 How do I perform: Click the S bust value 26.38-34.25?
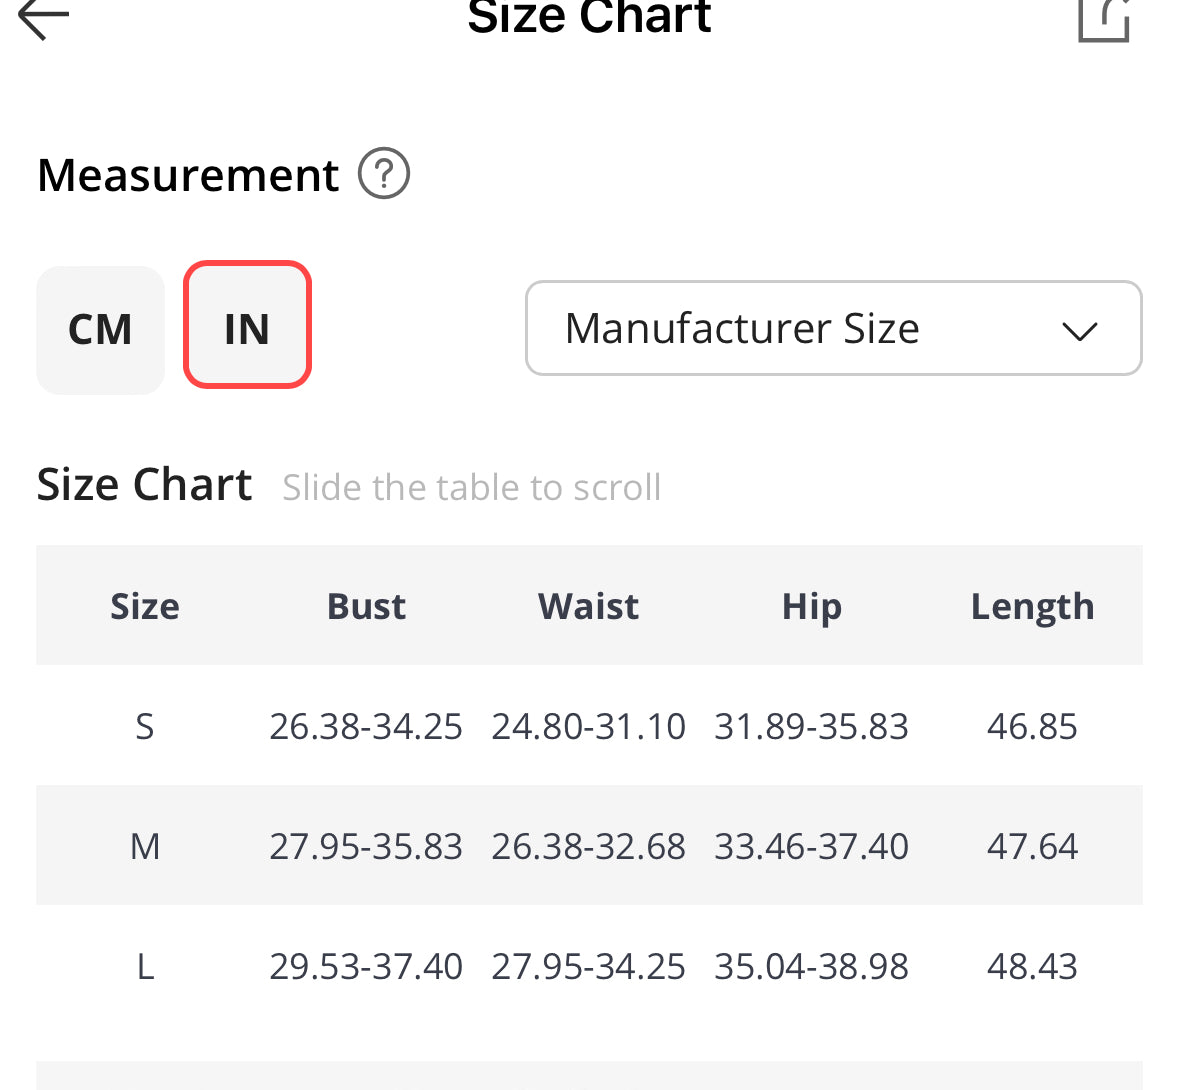366,726
